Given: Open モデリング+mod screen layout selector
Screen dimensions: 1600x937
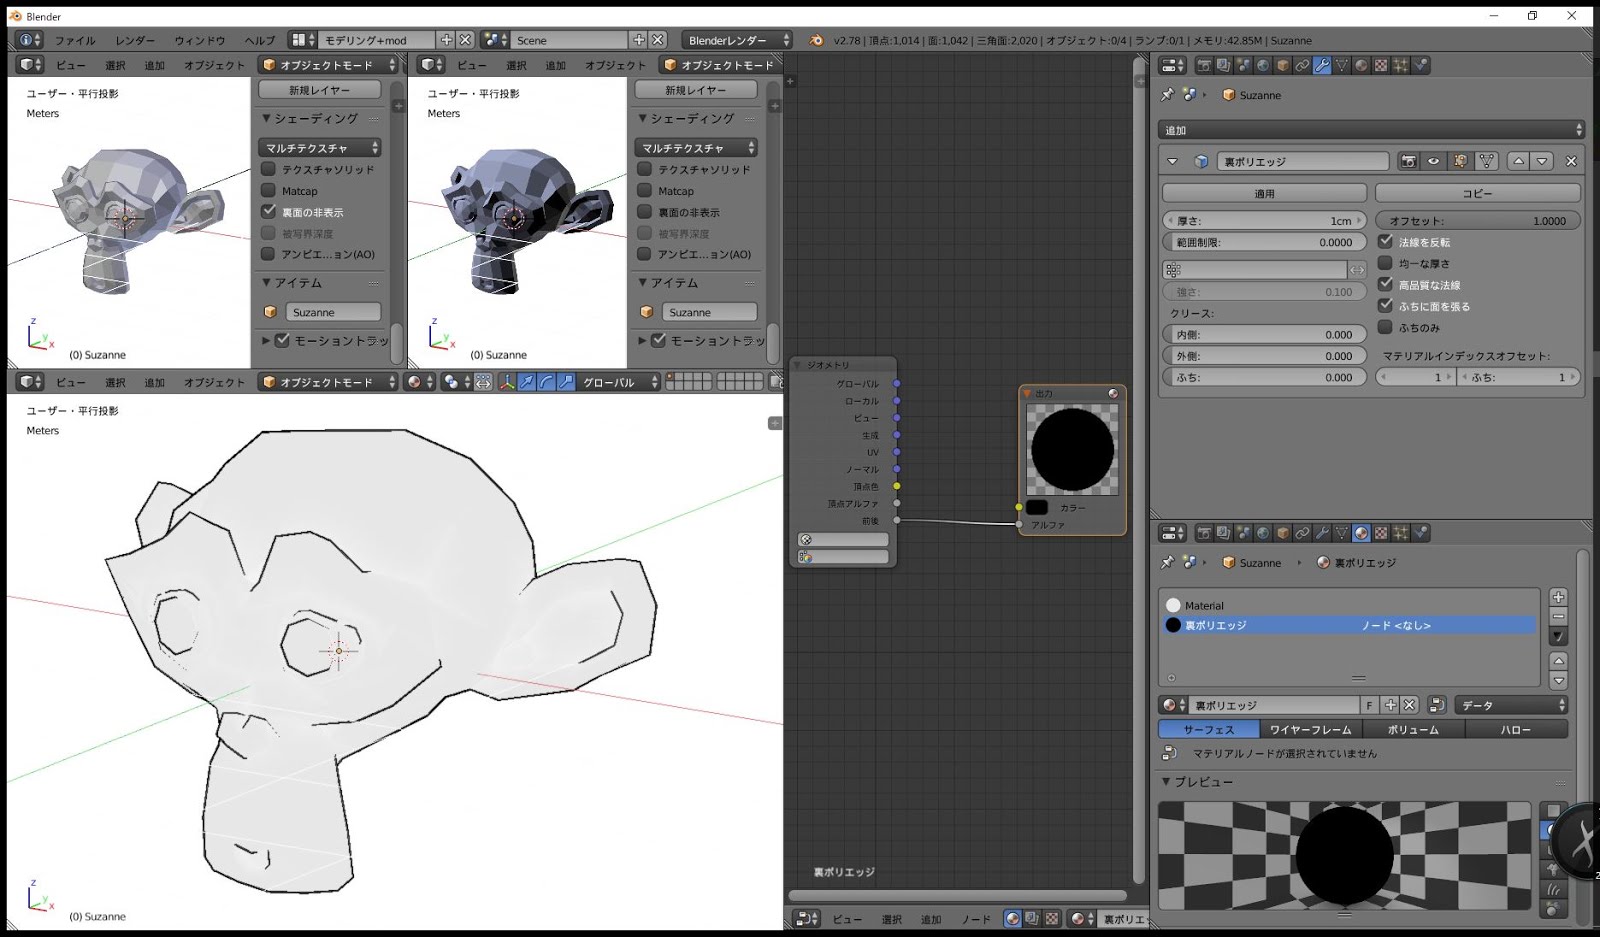Looking at the screenshot, I should click(x=378, y=40).
